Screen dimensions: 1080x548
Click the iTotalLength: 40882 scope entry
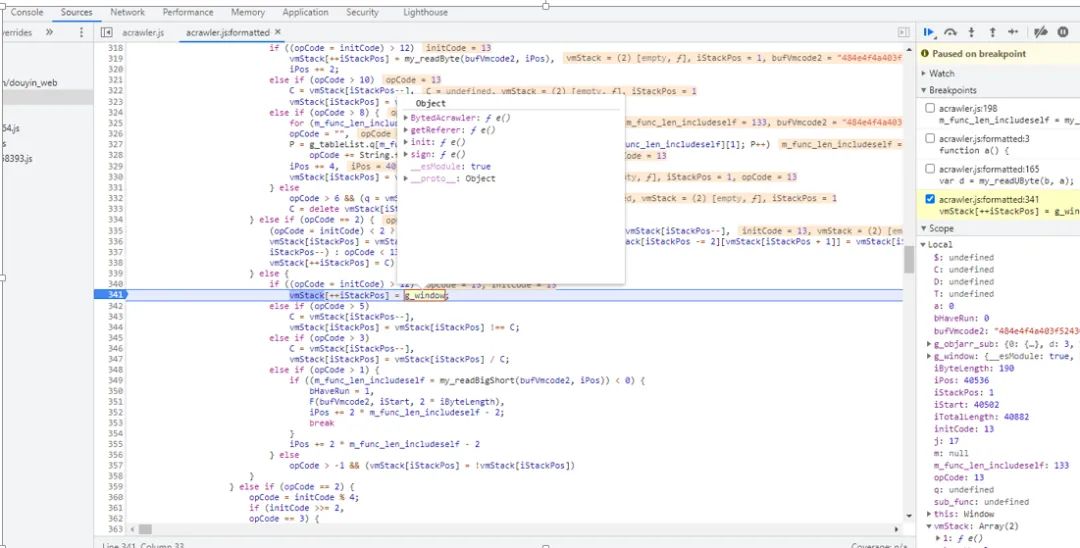(x=975, y=417)
